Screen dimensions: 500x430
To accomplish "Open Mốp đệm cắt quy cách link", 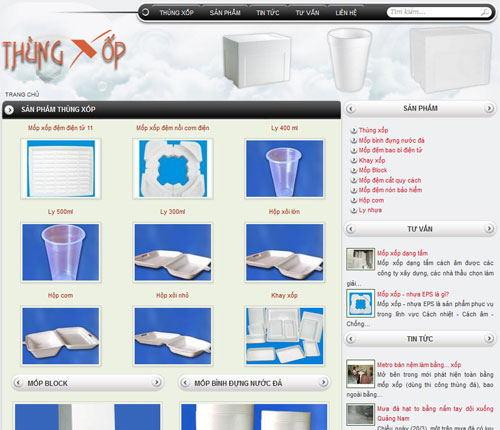I will [390, 180].
